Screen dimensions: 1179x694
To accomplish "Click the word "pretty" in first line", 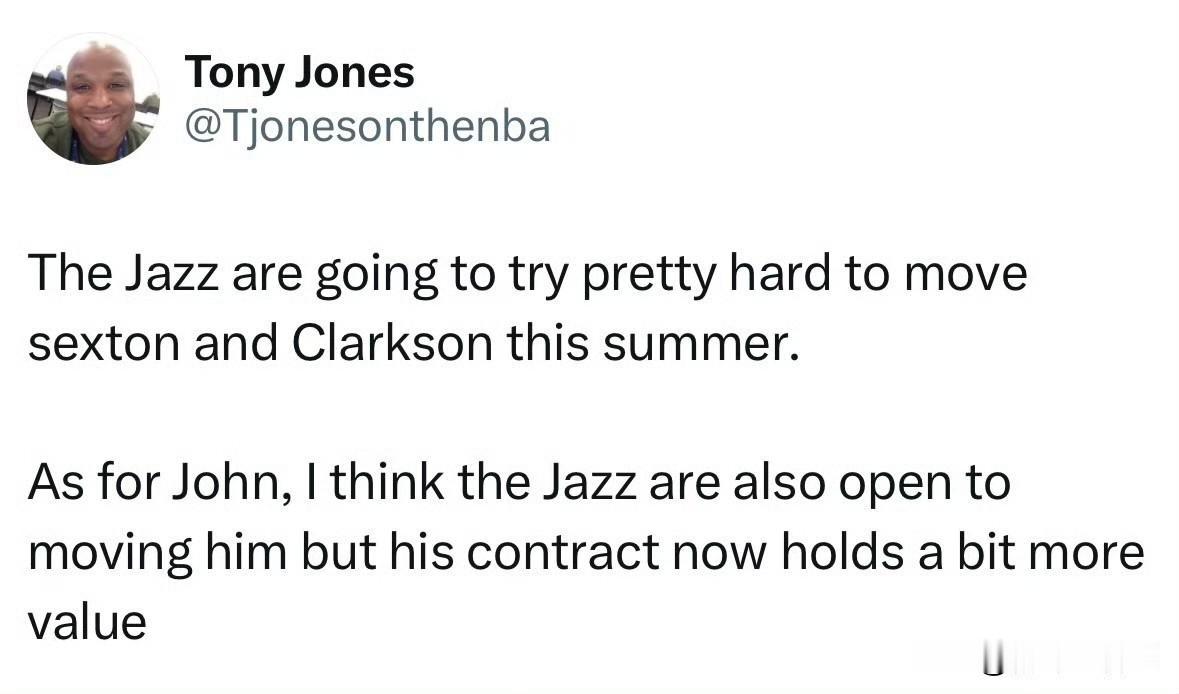I will [650, 275].
